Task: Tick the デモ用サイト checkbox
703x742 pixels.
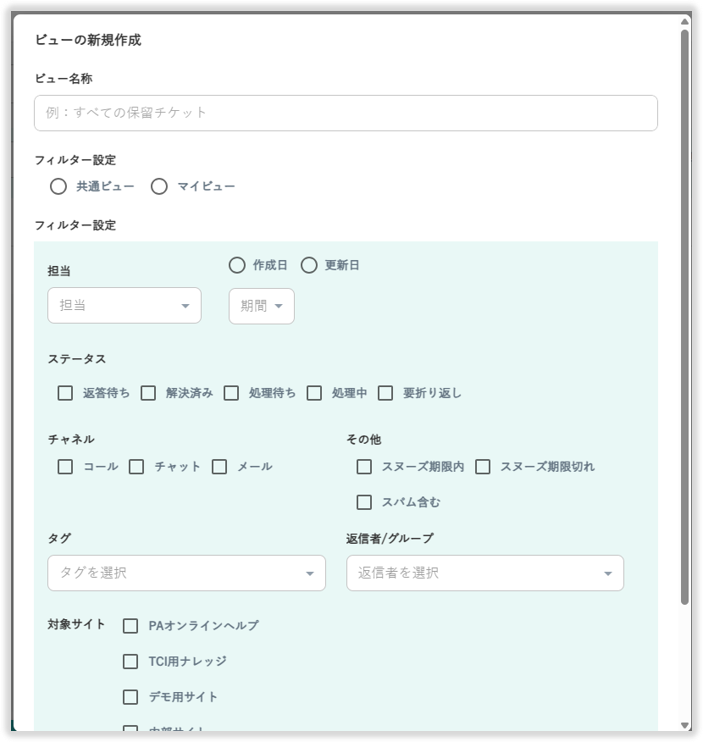Action: tap(131, 697)
